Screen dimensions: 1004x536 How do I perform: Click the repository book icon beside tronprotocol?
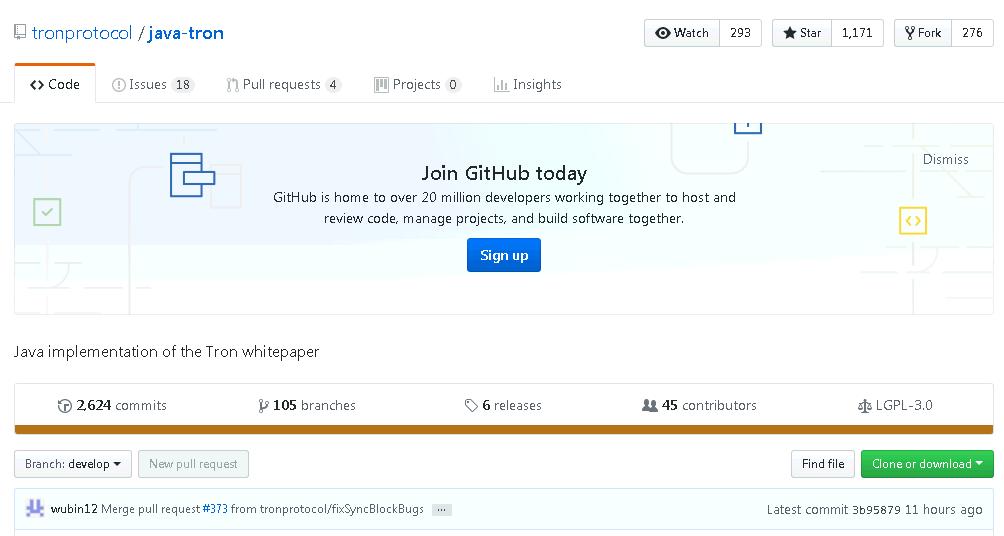click(x=20, y=32)
